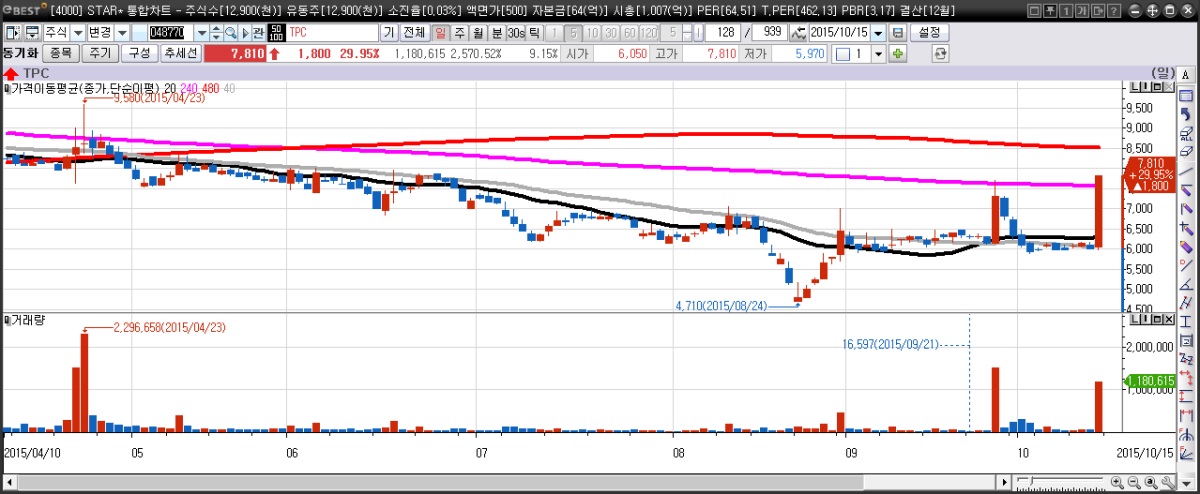Click the second toolbar icon with down arrow
Viewport: 1200px width, 494px height.
[33, 33]
